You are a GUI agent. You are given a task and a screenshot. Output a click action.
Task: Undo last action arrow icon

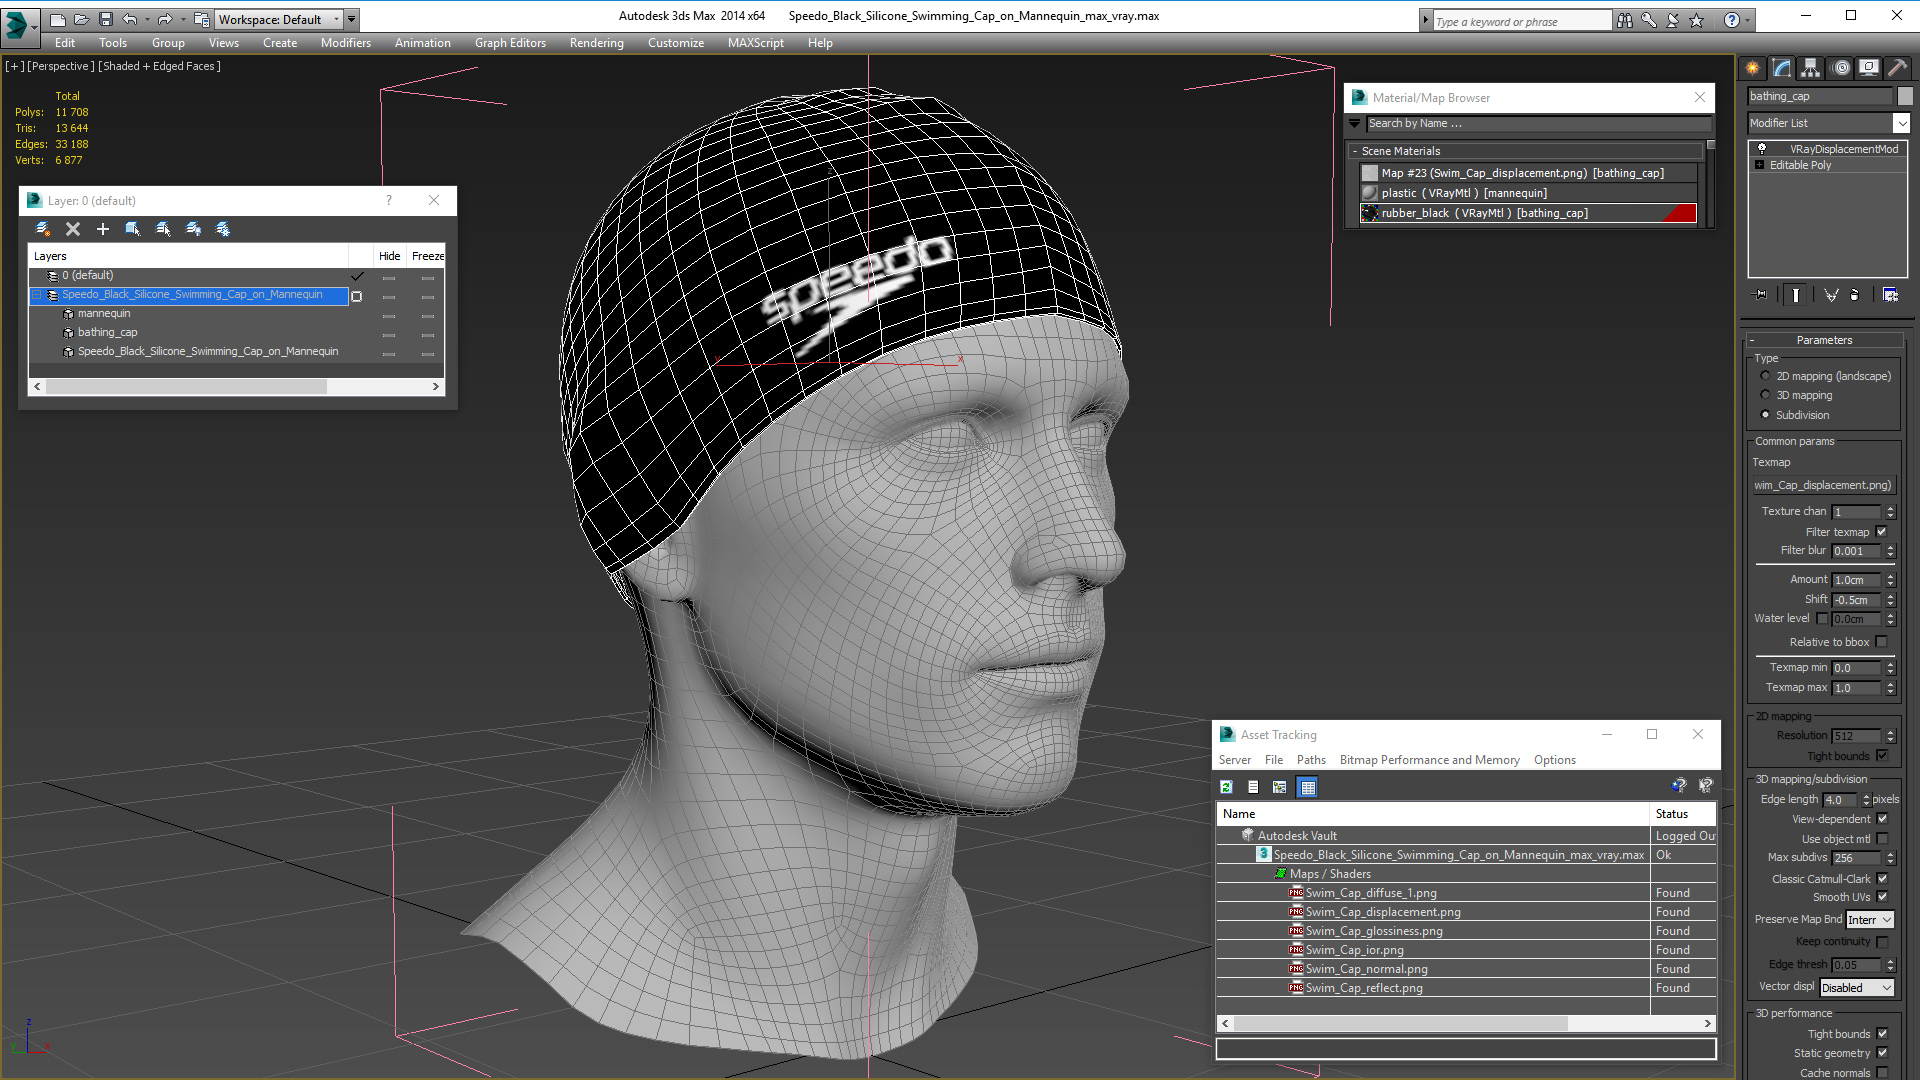pos(130,19)
